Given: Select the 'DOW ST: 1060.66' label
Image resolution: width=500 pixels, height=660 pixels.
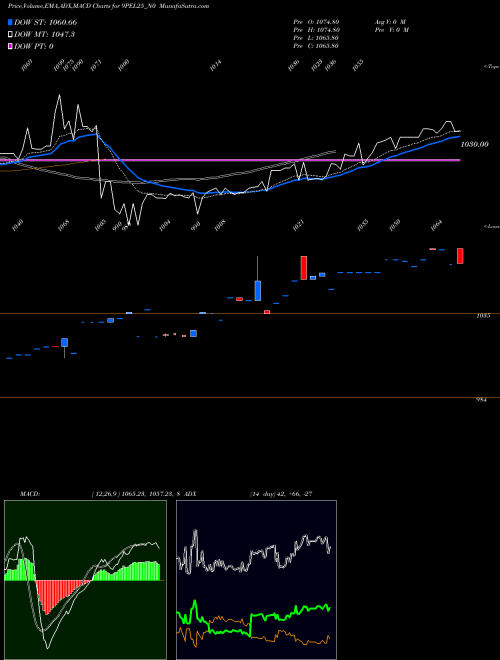Looking at the screenshot, I should click(x=45, y=22).
